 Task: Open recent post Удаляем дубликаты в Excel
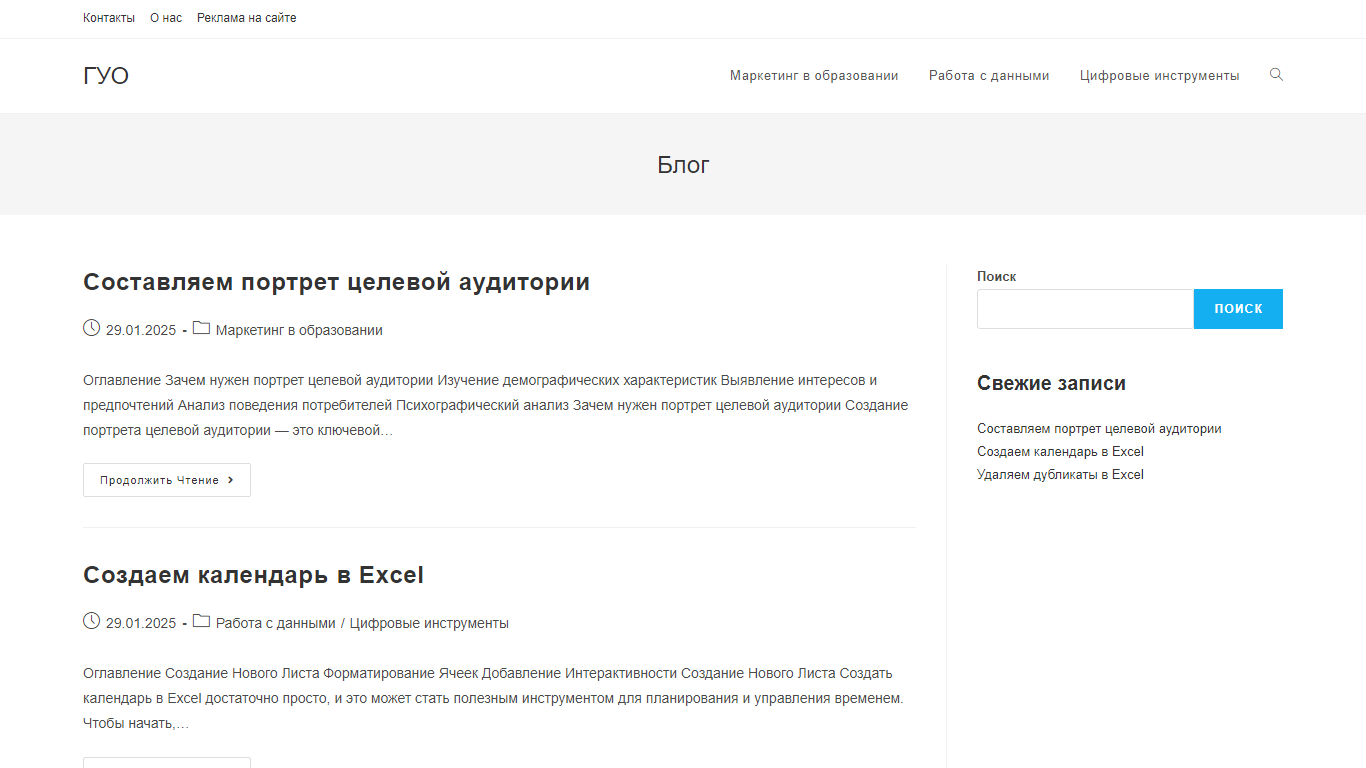click(1060, 475)
